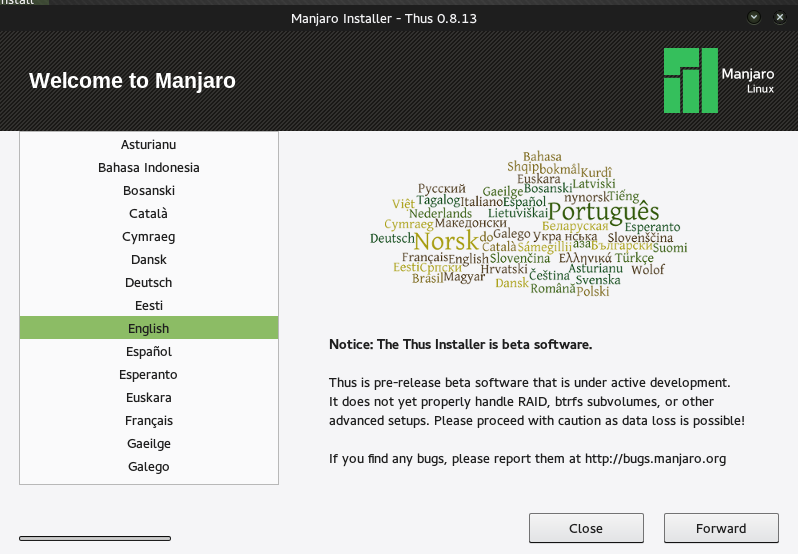This screenshot has height=554, width=798.
Task: Click the installer progress bar
Action: click(x=95, y=538)
